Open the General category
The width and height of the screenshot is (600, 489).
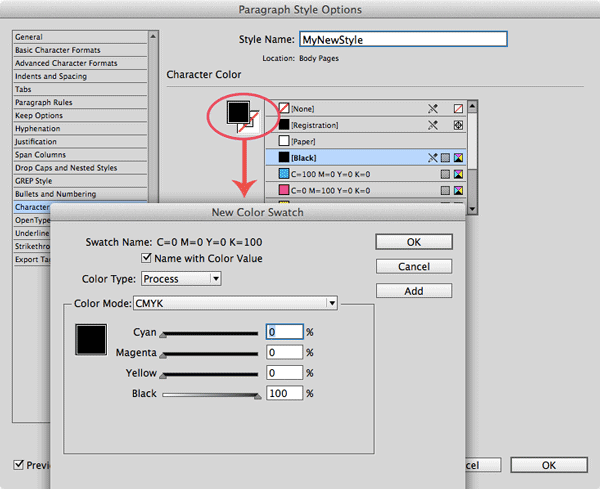[x=80, y=37]
